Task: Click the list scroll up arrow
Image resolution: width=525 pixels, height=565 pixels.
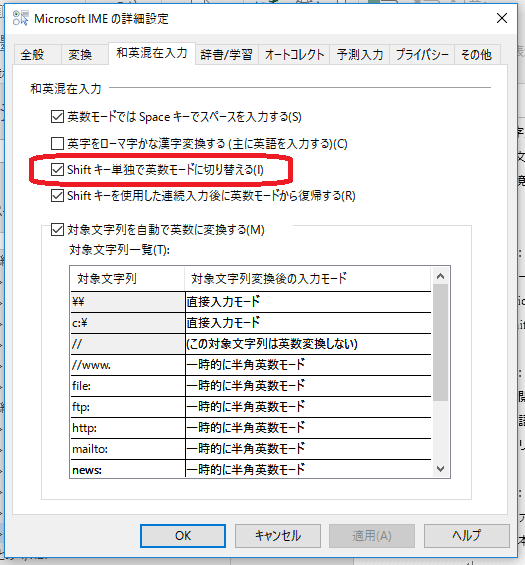Action: pos(440,276)
